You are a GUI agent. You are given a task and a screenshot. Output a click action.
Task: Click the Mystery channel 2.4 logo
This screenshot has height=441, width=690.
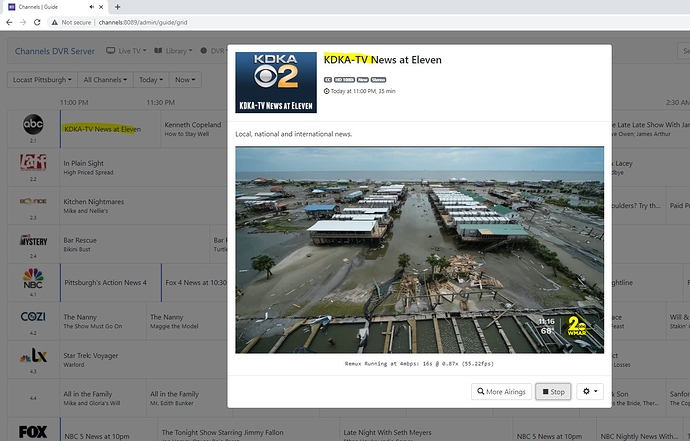33,240
